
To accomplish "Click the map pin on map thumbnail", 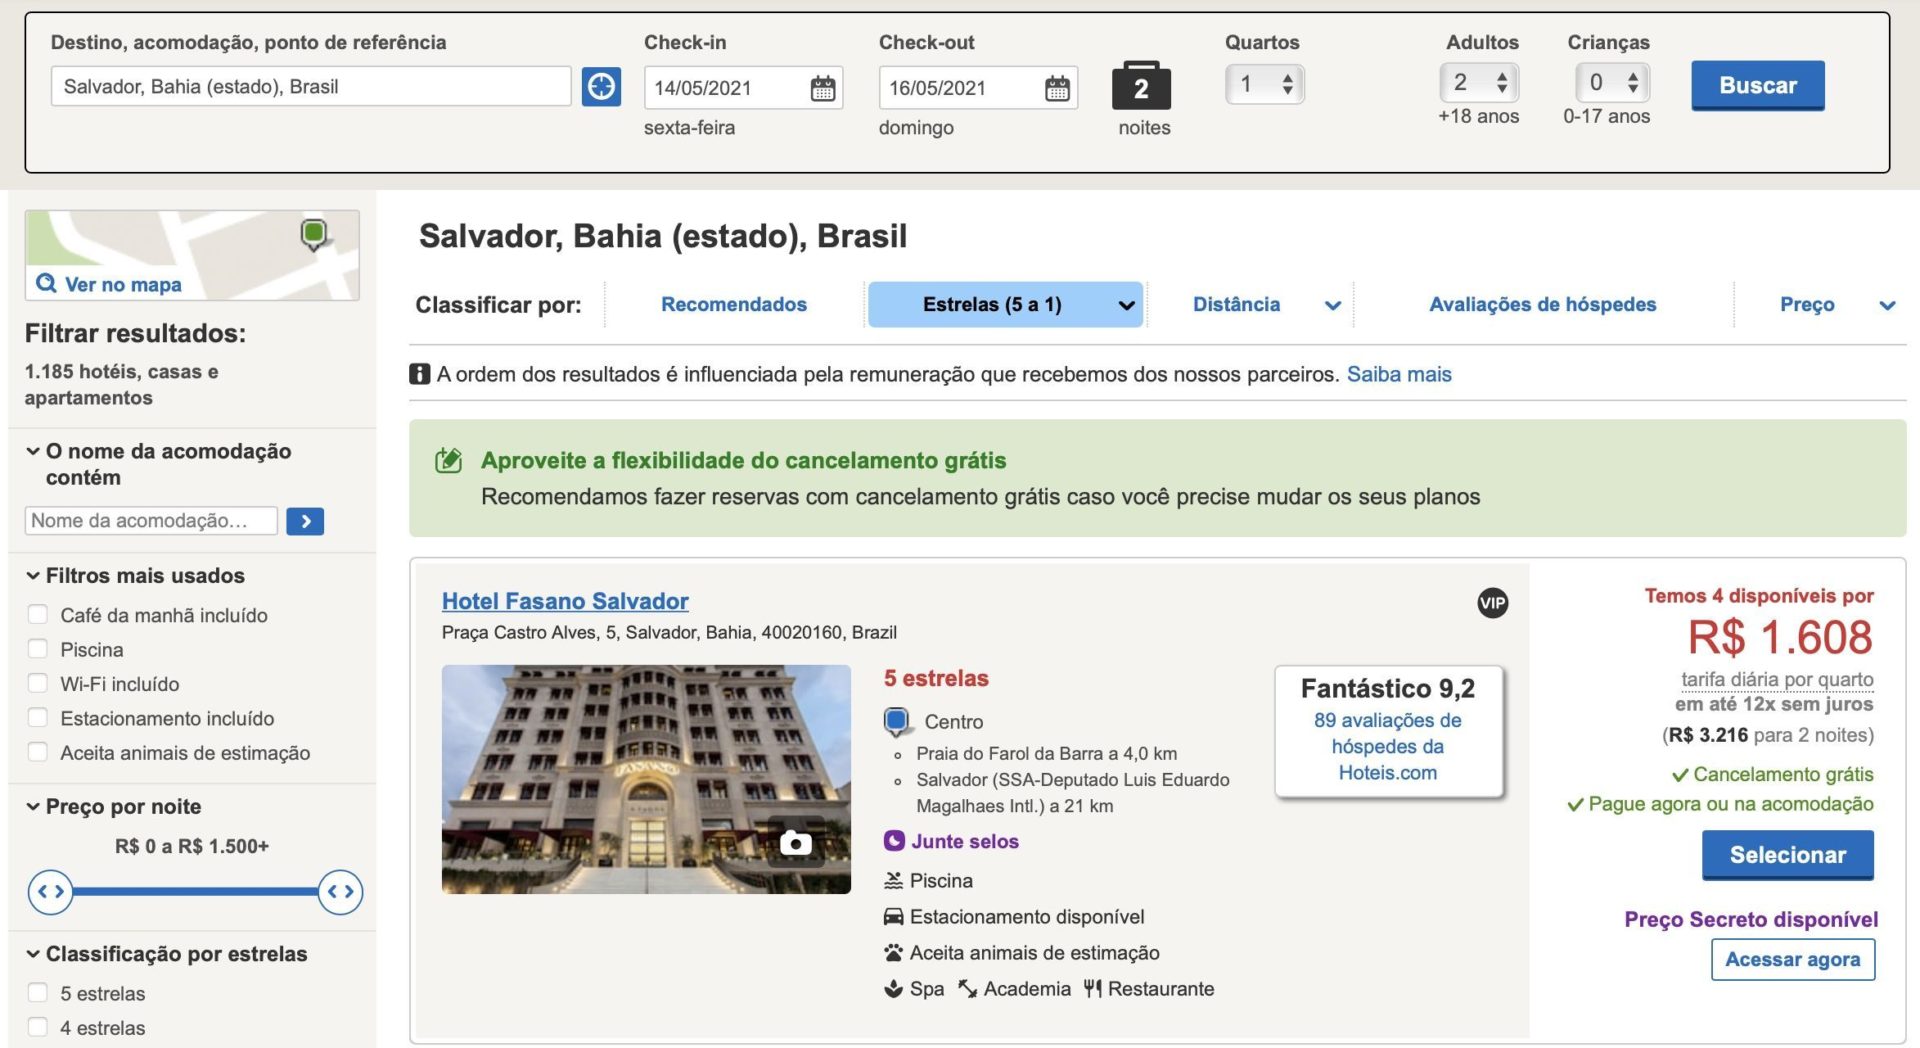I will coord(314,234).
